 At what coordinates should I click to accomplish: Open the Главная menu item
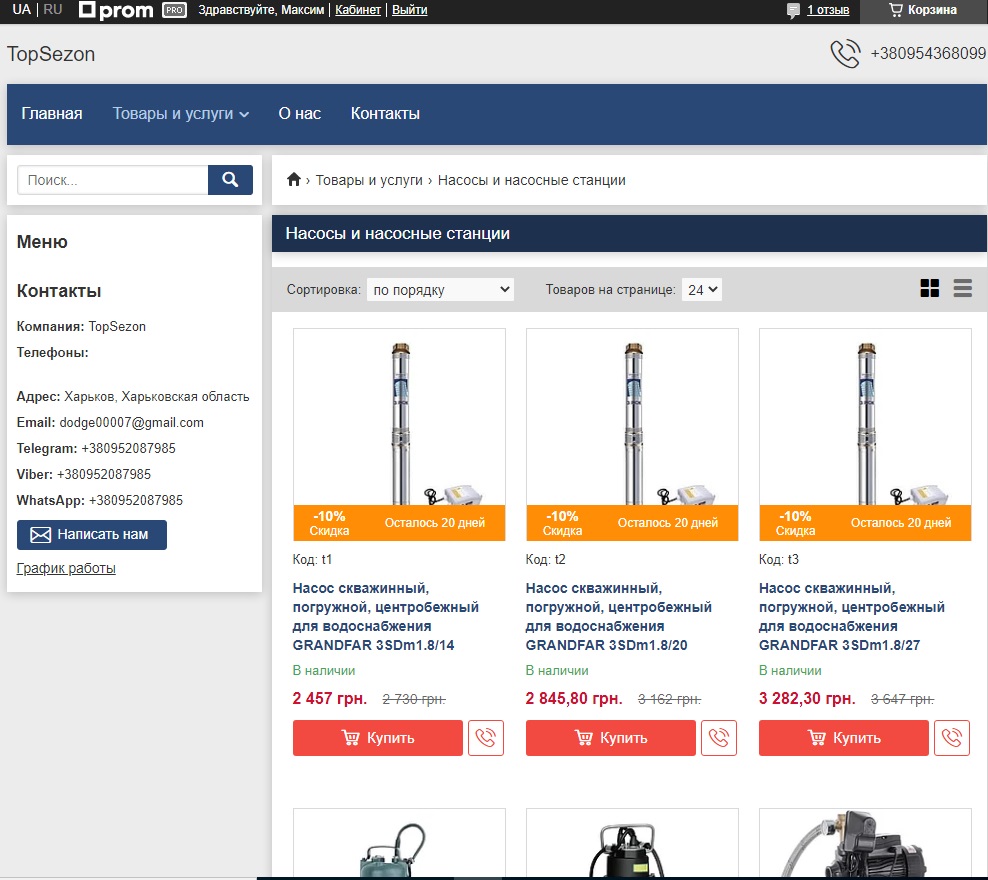tap(52, 113)
